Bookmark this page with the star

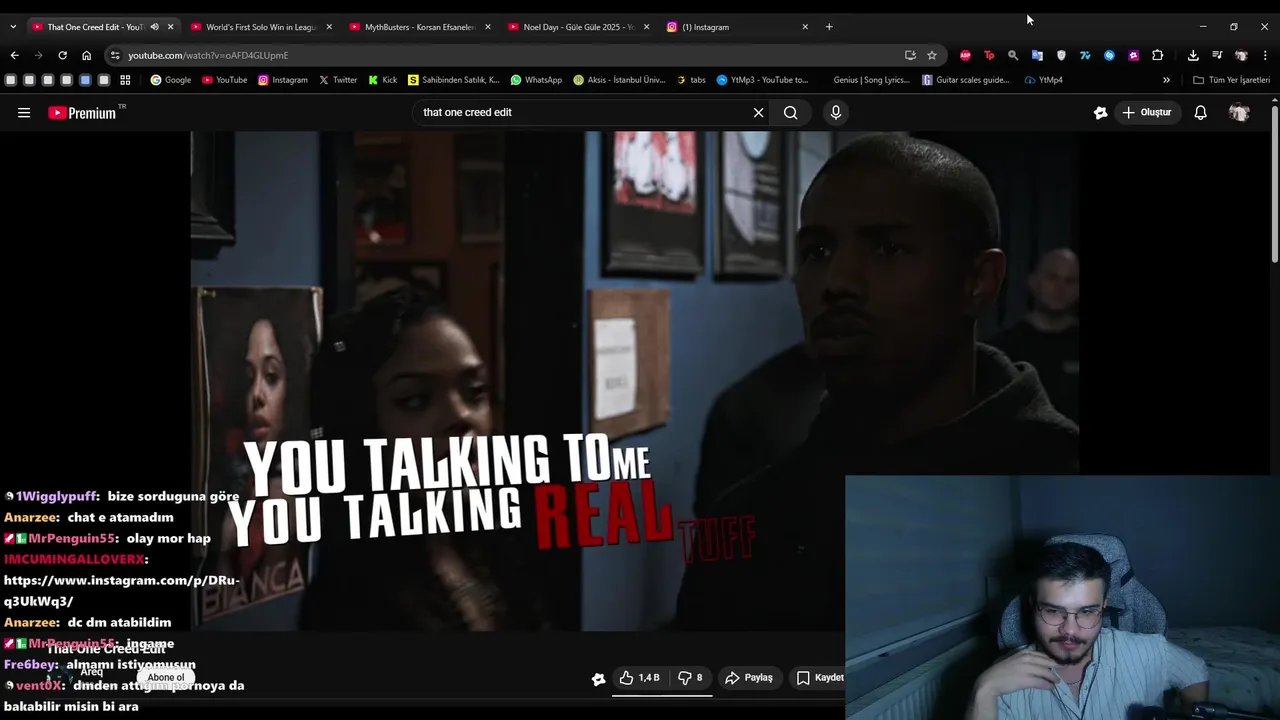(x=932, y=55)
